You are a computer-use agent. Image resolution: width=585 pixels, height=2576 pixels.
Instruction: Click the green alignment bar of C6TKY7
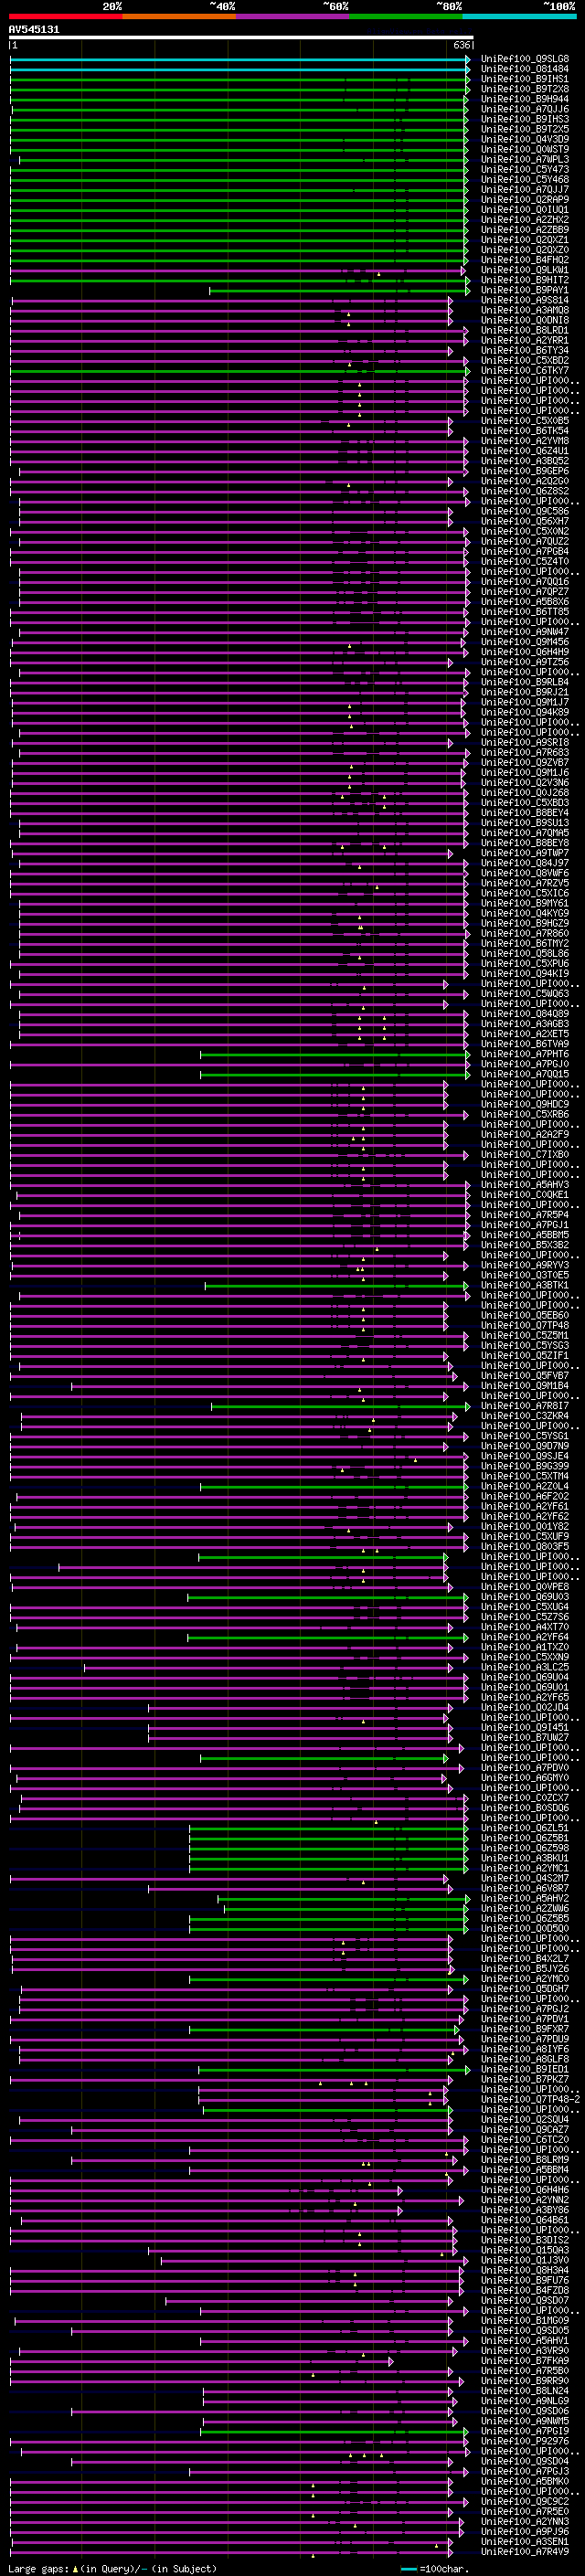pyautogui.click(x=240, y=371)
